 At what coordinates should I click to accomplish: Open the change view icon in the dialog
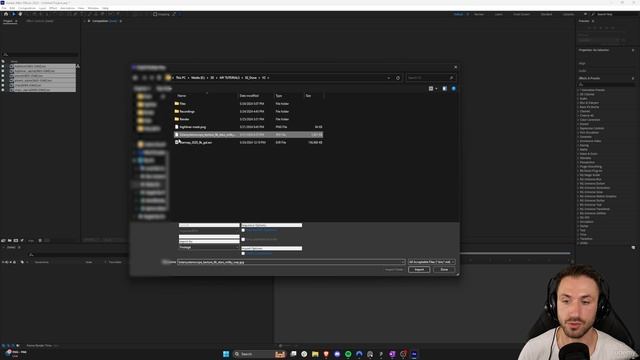tap(431, 88)
